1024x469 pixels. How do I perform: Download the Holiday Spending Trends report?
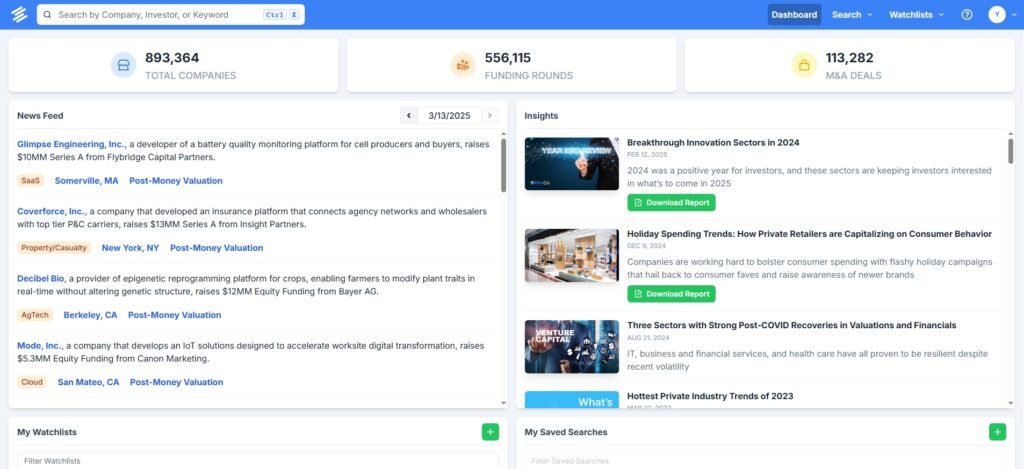(x=671, y=294)
